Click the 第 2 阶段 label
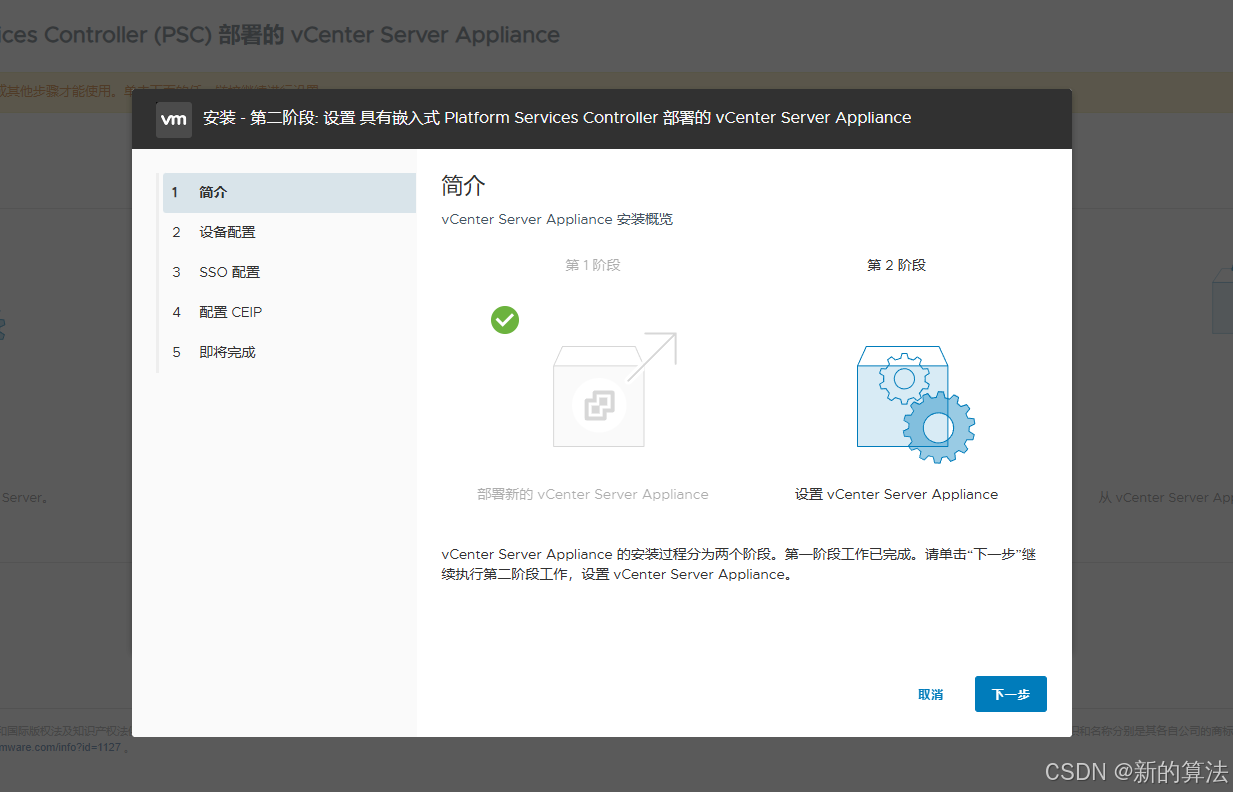Viewport: 1233px width, 792px height. [x=896, y=265]
